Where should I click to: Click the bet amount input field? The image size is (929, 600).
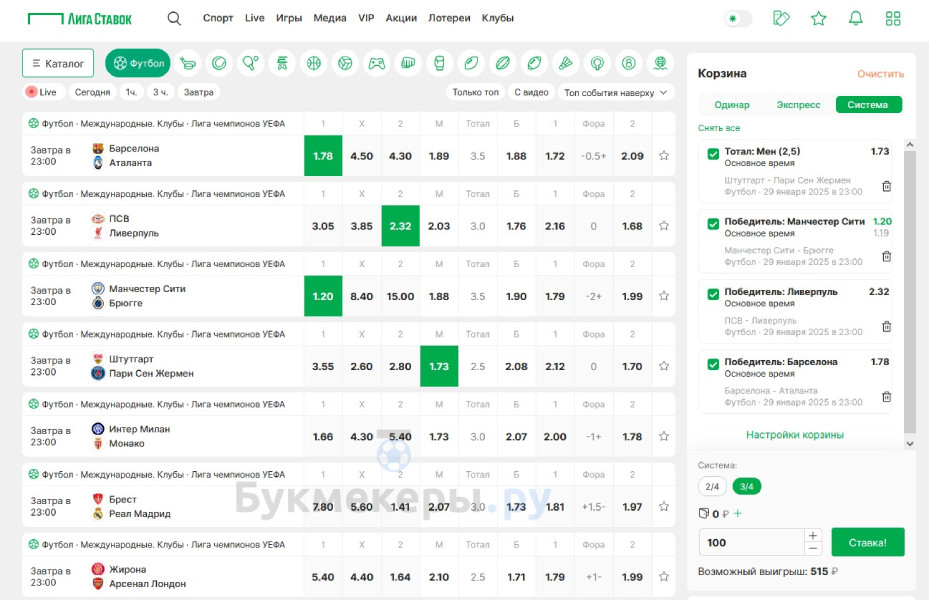(750, 542)
